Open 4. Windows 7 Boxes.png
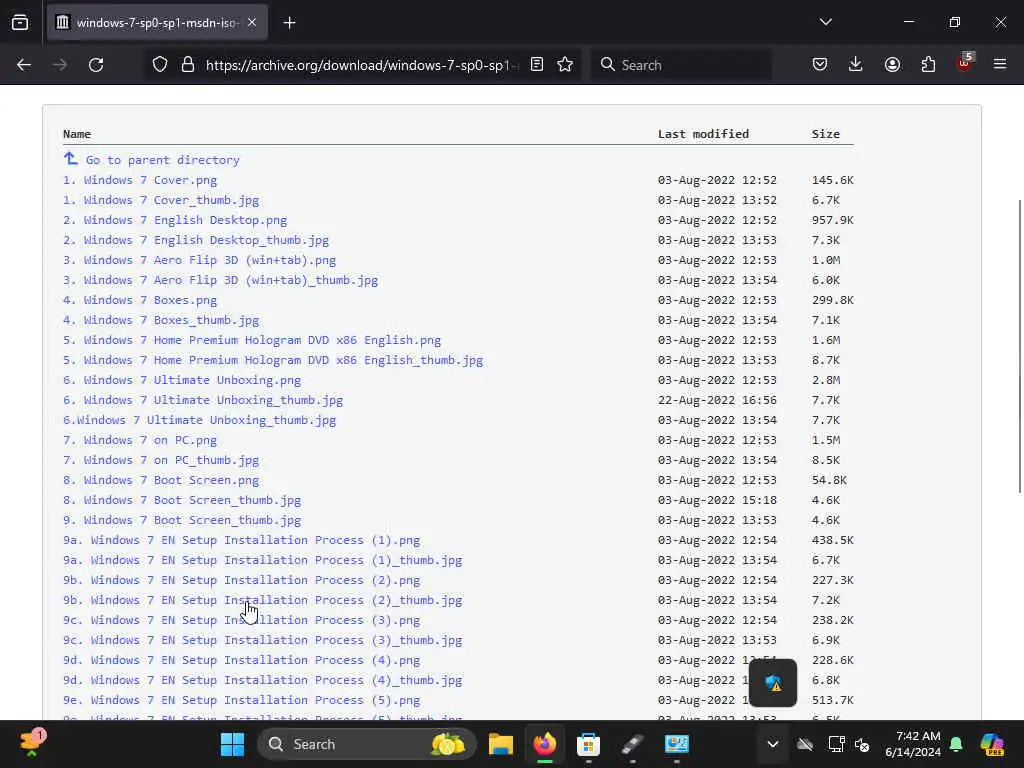The image size is (1024, 768). (x=140, y=300)
